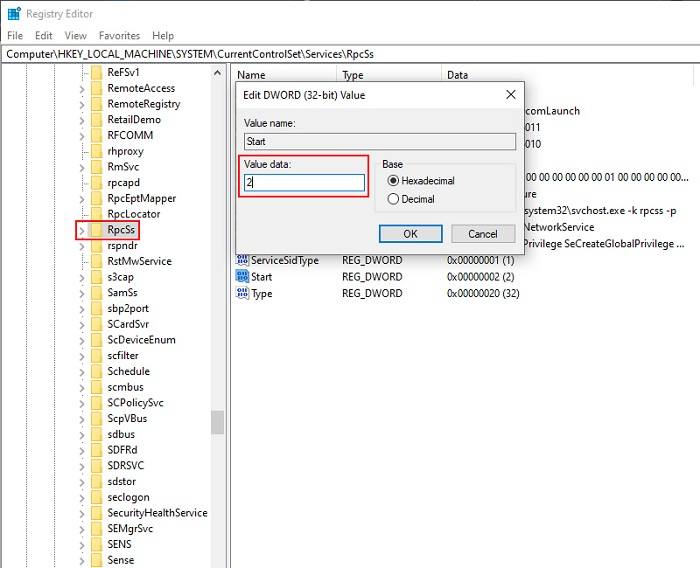This screenshot has height=568, width=700.
Task: Expand the RpcEptMapper tree node
Action: coord(82,199)
